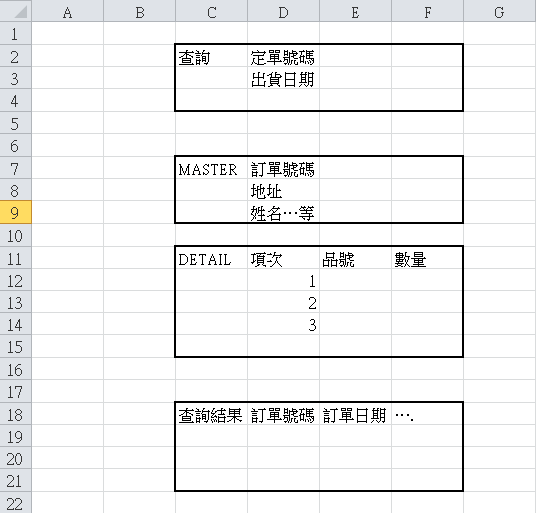Select cell 訂單號碼 in MASTER block
Screen dimensions: 536x513
tap(283, 168)
